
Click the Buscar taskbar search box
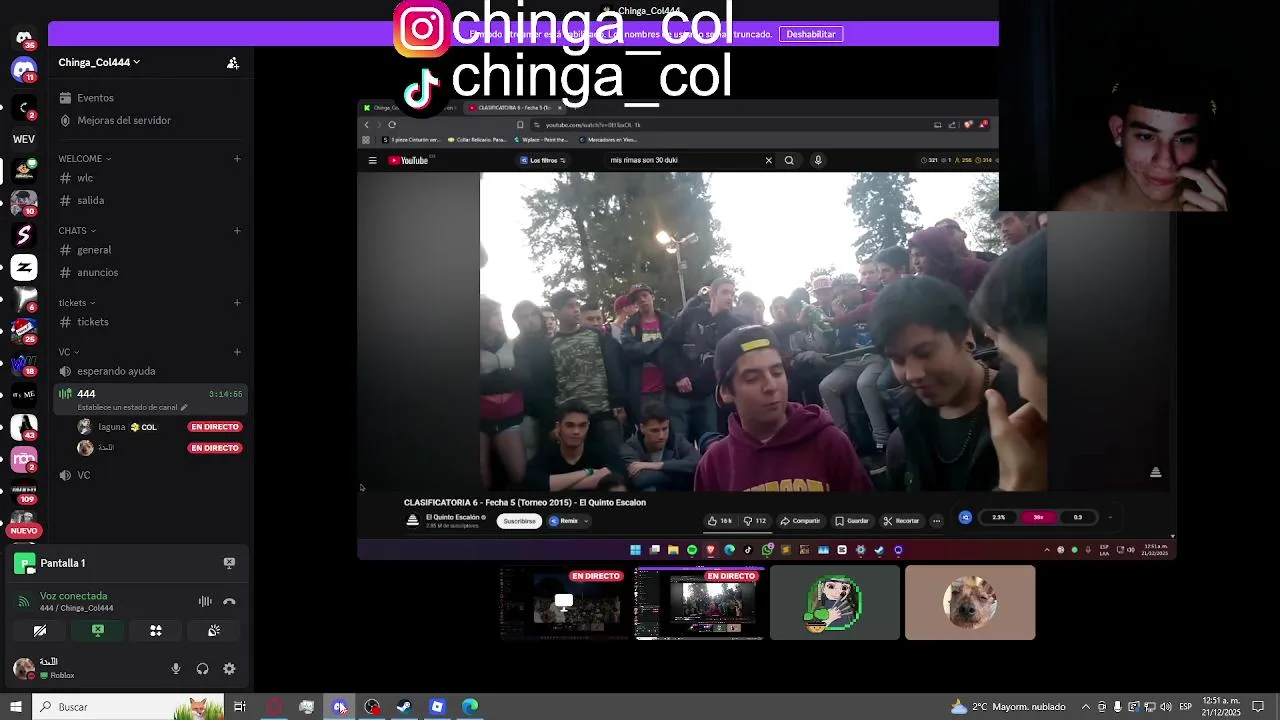click(x=128, y=707)
